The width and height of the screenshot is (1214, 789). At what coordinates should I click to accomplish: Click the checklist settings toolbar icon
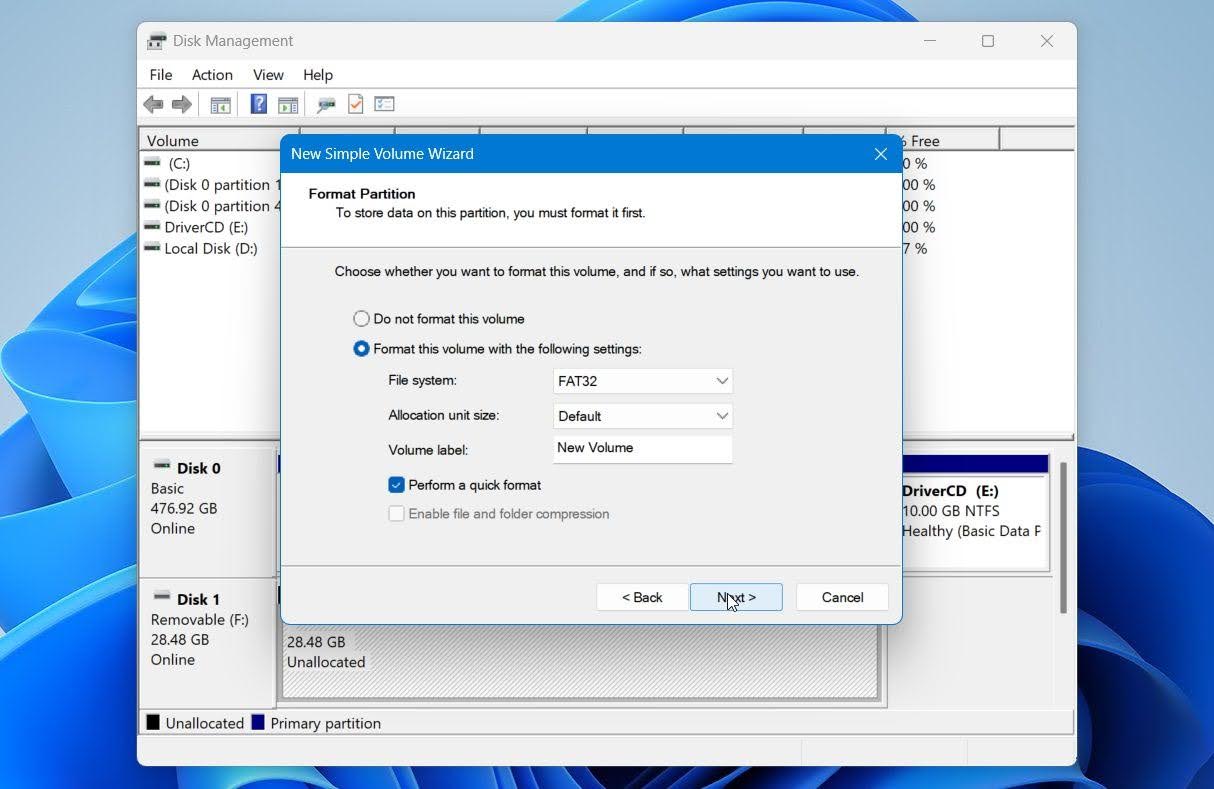385,104
